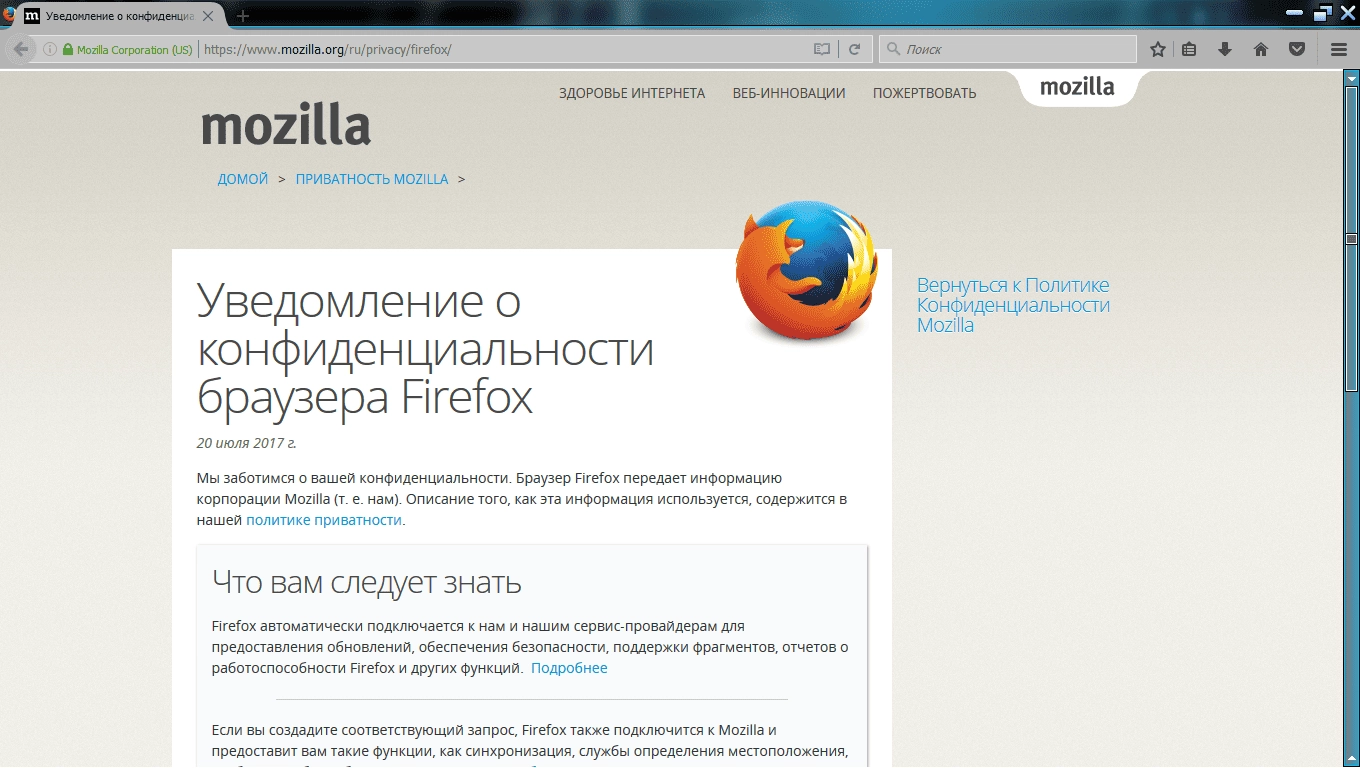Screen dimensions: 1360x768
Task: Click the green padlock security icon
Action: pos(68,49)
